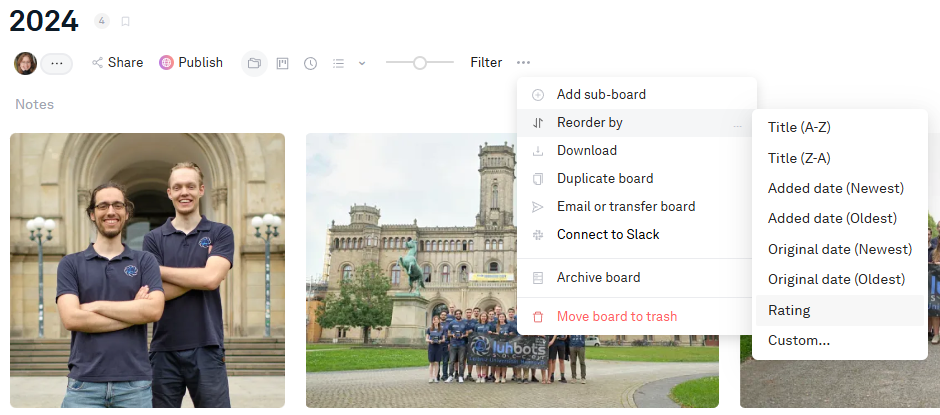
Task: Open the members more options pill
Action: (56, 63)
